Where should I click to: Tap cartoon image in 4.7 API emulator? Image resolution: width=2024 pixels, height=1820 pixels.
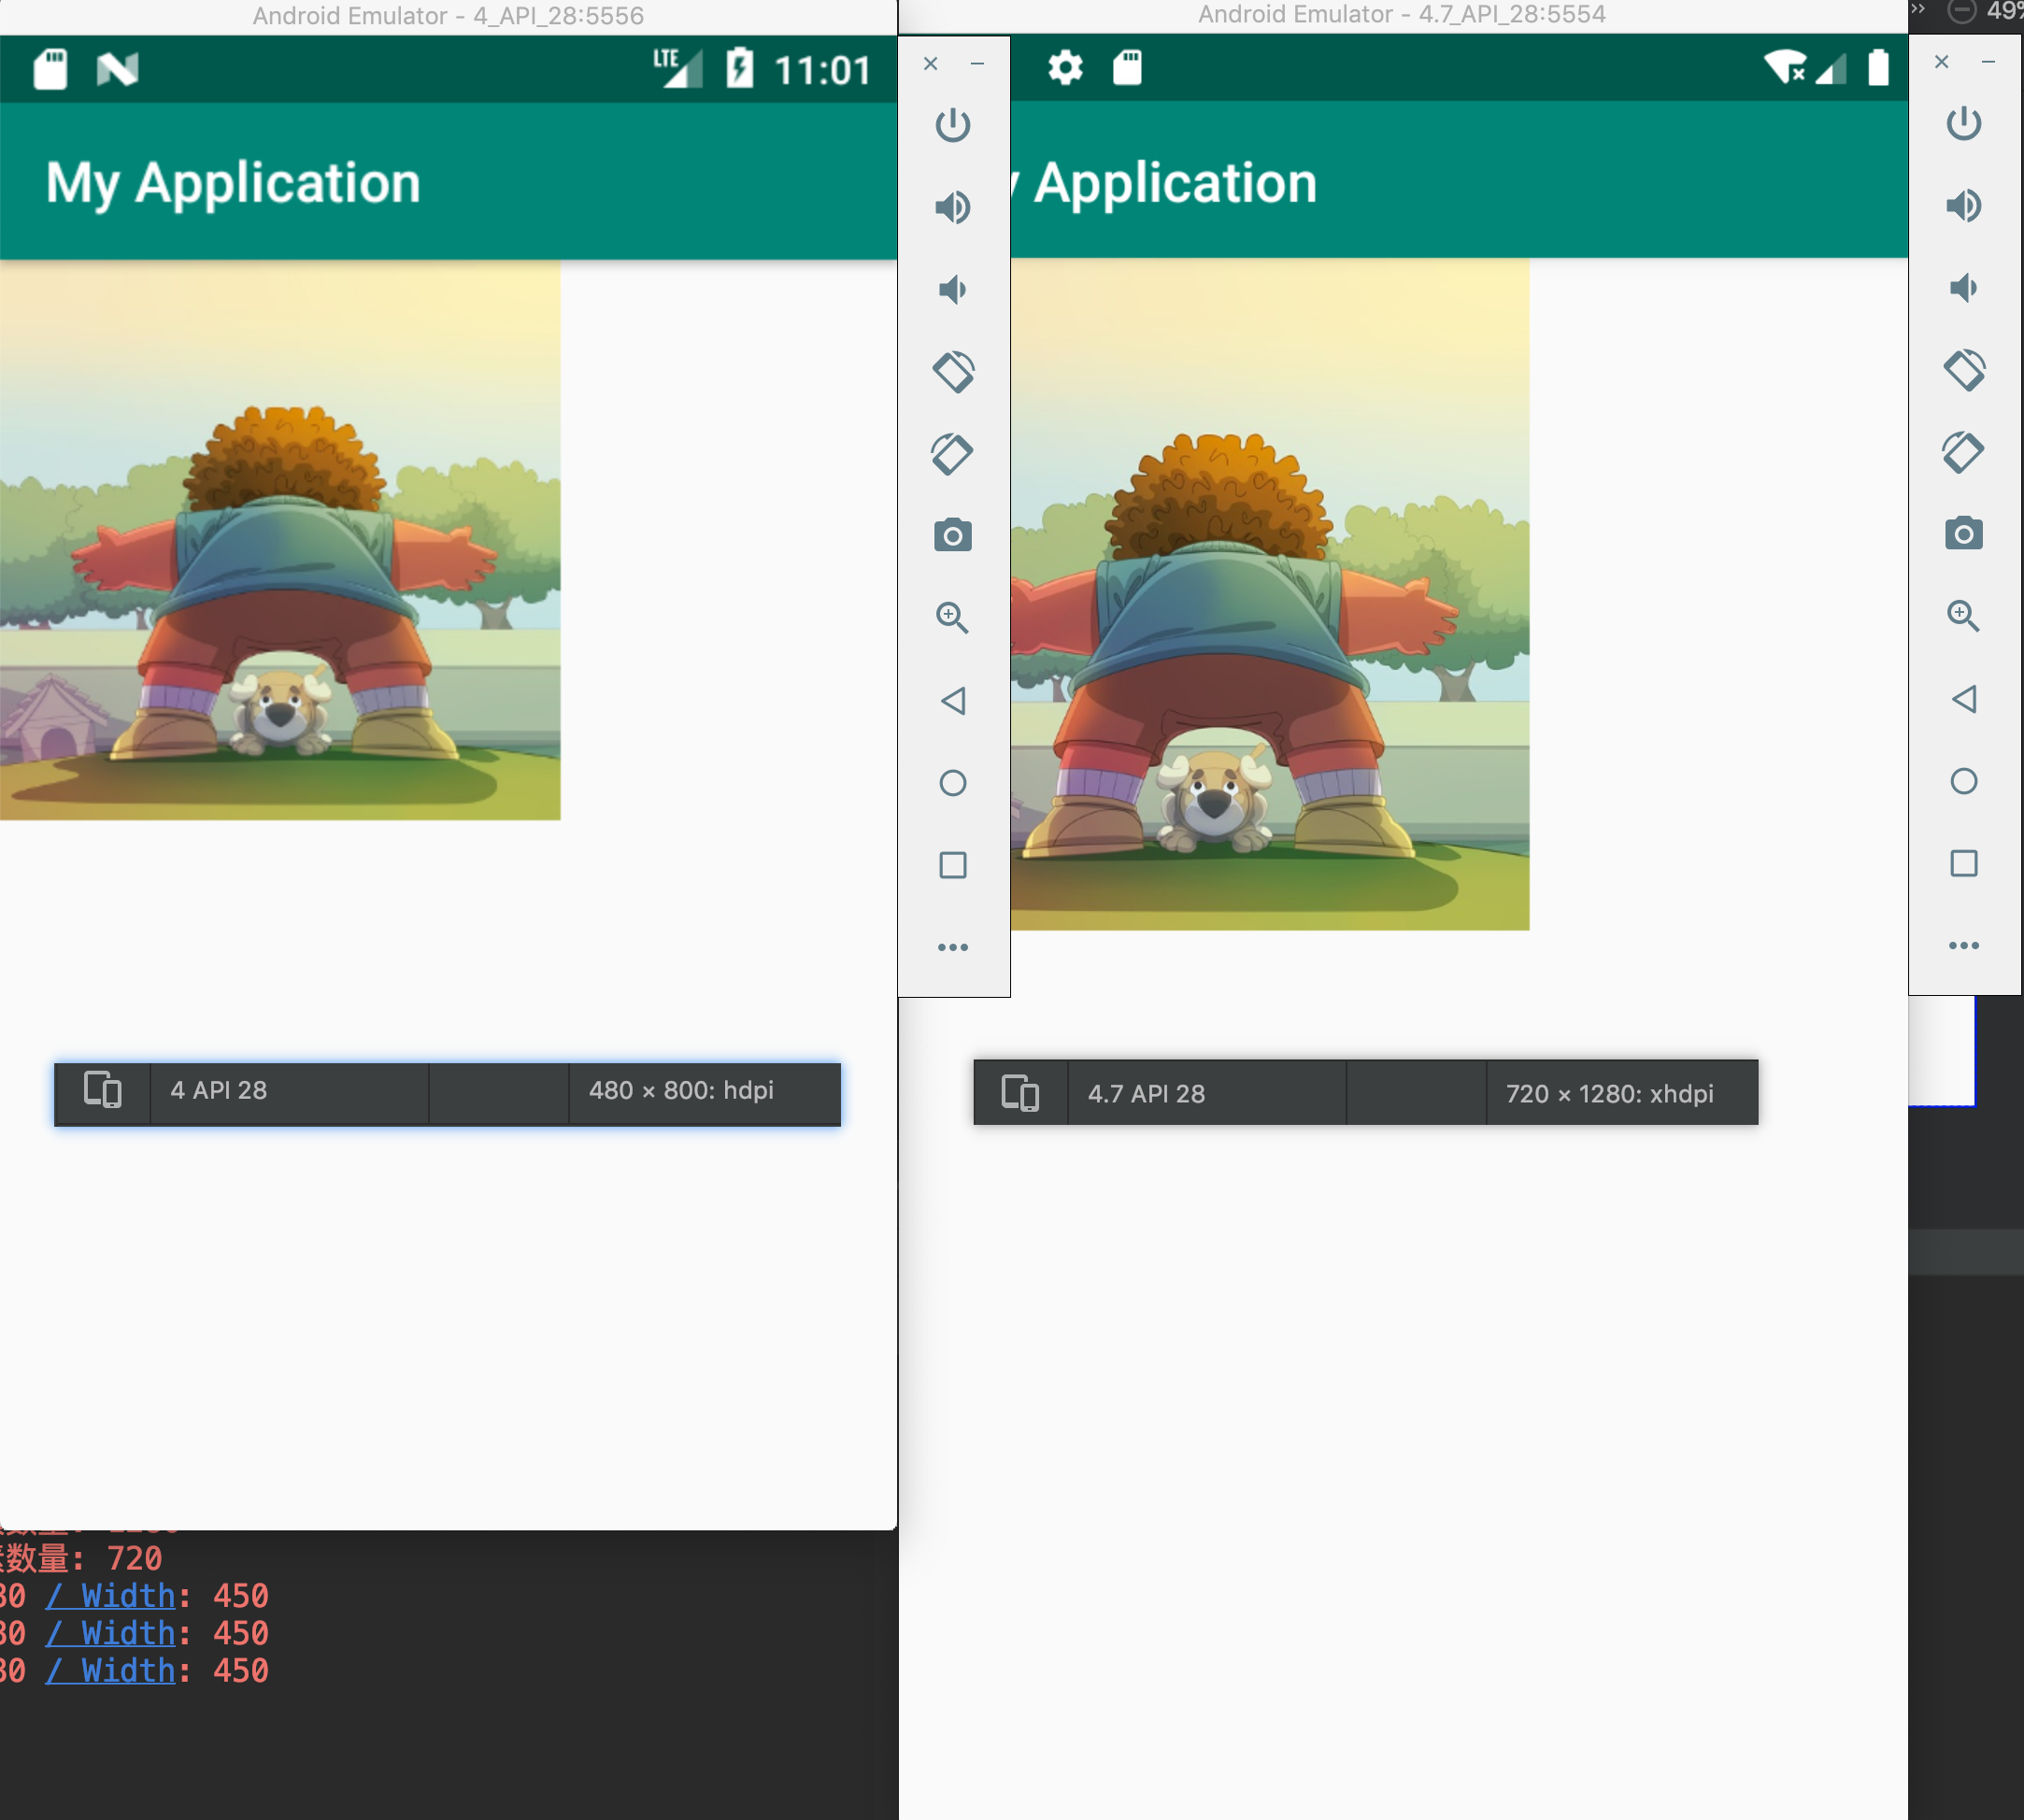pyautogui.click(x=1270, y=594)
